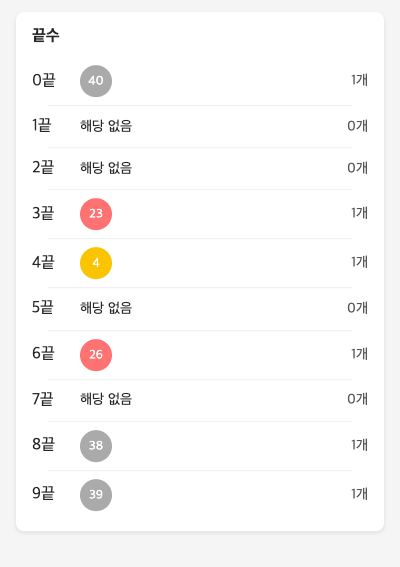This screenshot has width=400, height=567.
Task: Click the 0개 count in 7끝 row
Action: tap(358, 399)
